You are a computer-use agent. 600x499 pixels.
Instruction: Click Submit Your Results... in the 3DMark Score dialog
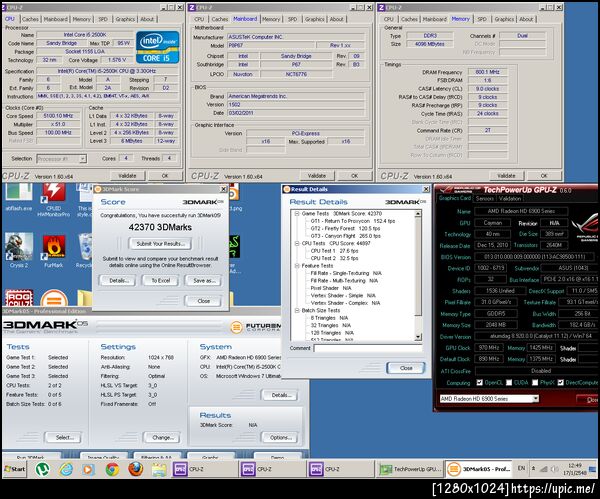coord(160,244)
